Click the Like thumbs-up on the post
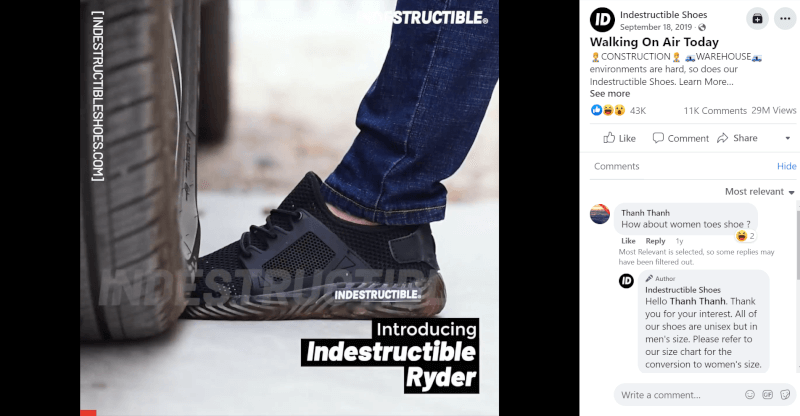The image size is (800, 416). 609,138
